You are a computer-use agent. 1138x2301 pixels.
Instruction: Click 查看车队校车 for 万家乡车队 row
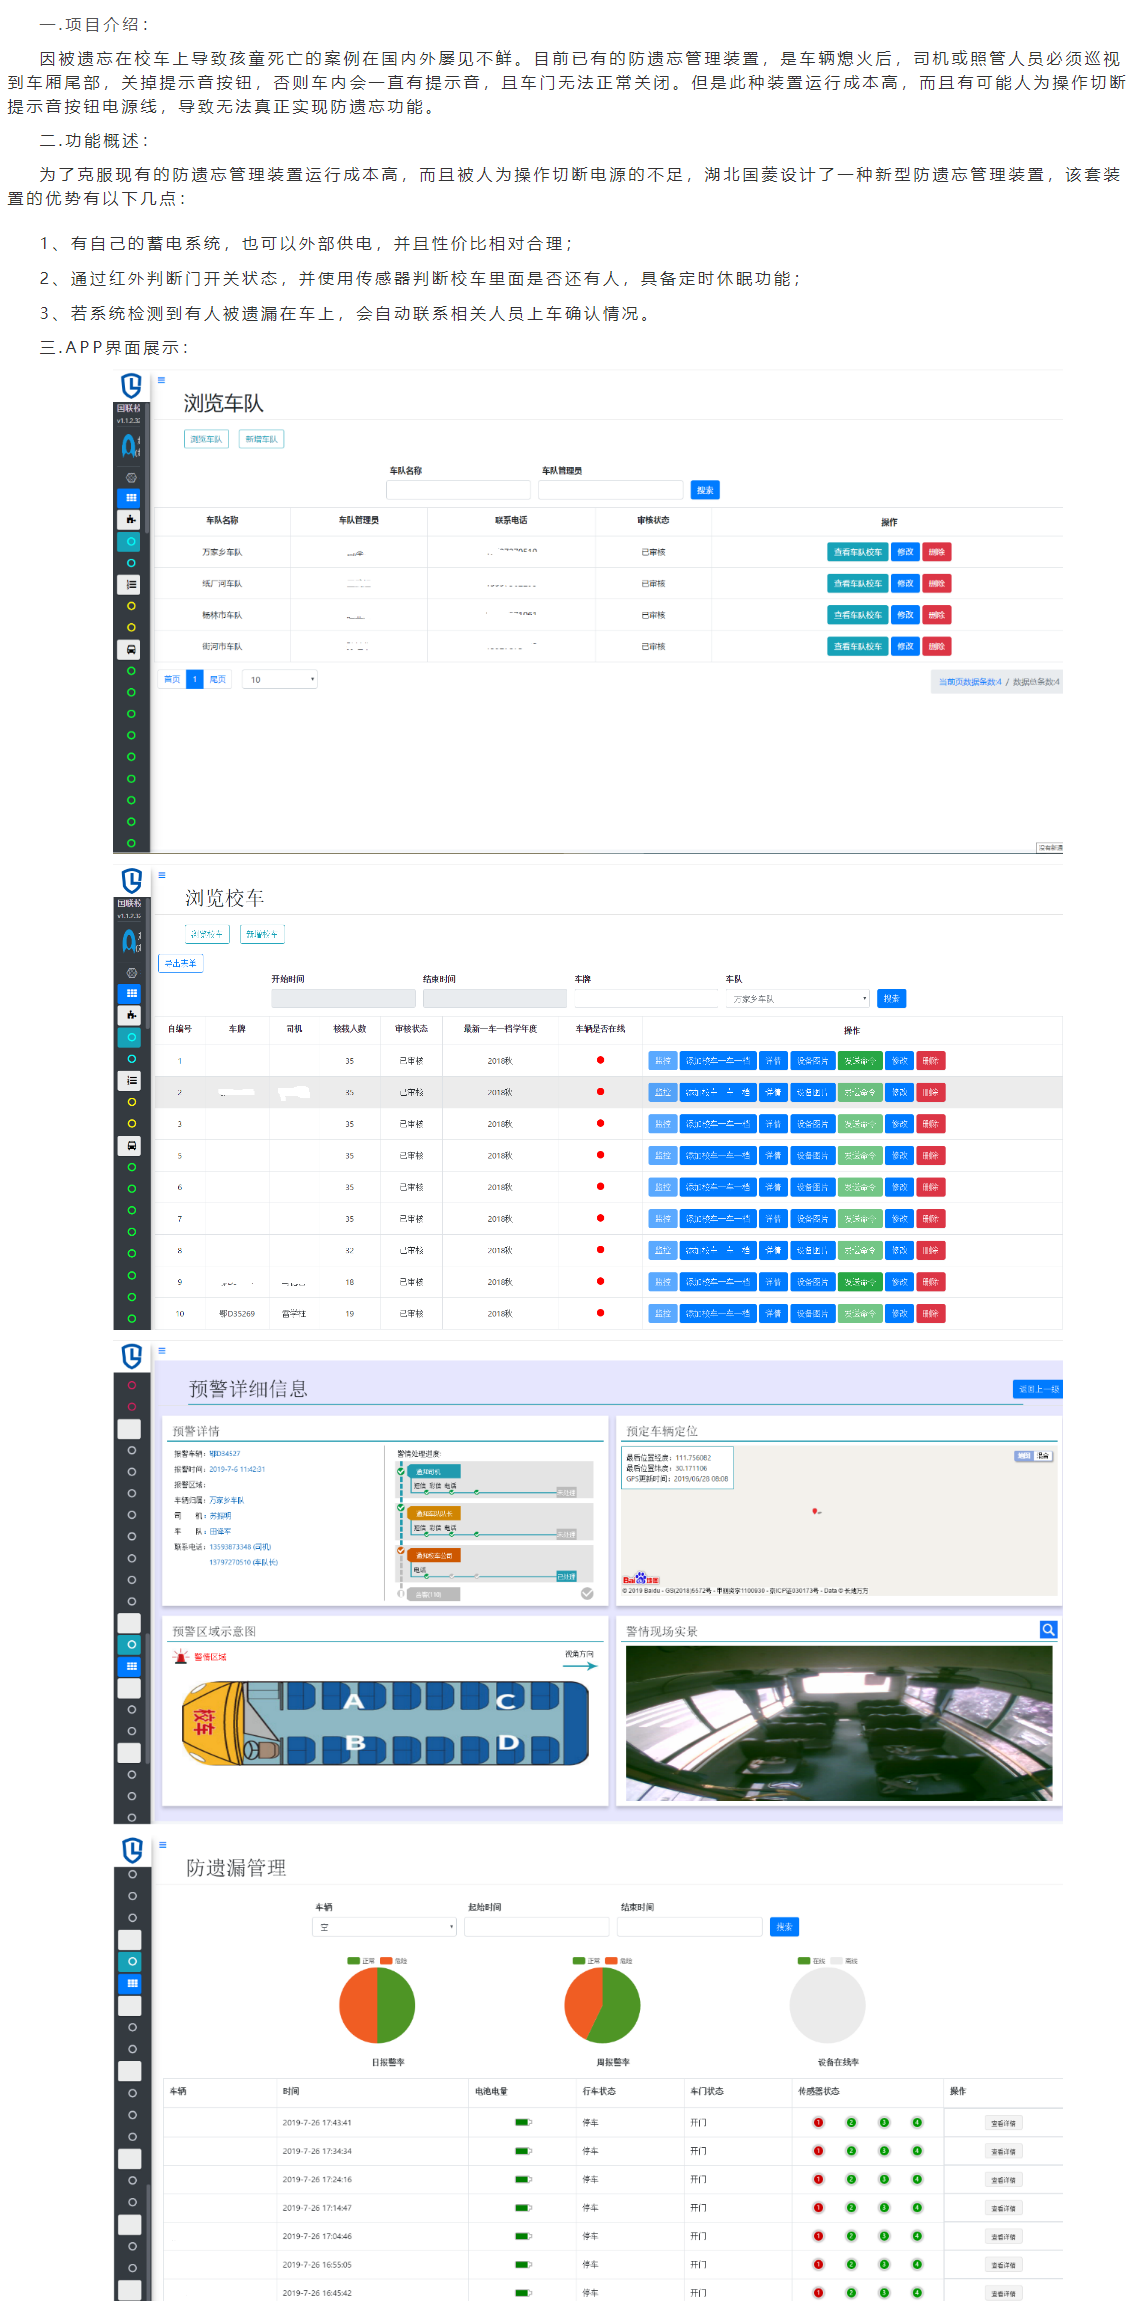pos(857,552)
